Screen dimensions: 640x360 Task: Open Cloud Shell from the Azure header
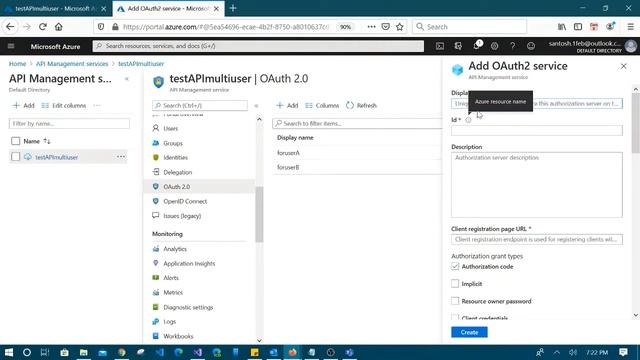pyautogui.click(x=440, y=46)
